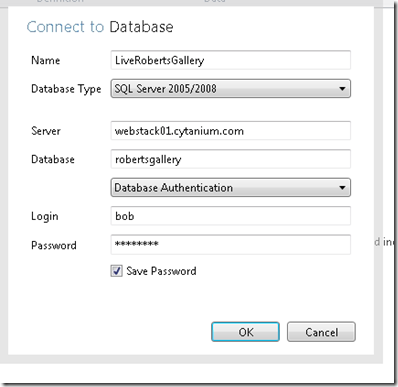The width and height of the screenshot is (398, 387).
Task: Click the Name label text
Action: 46,60
